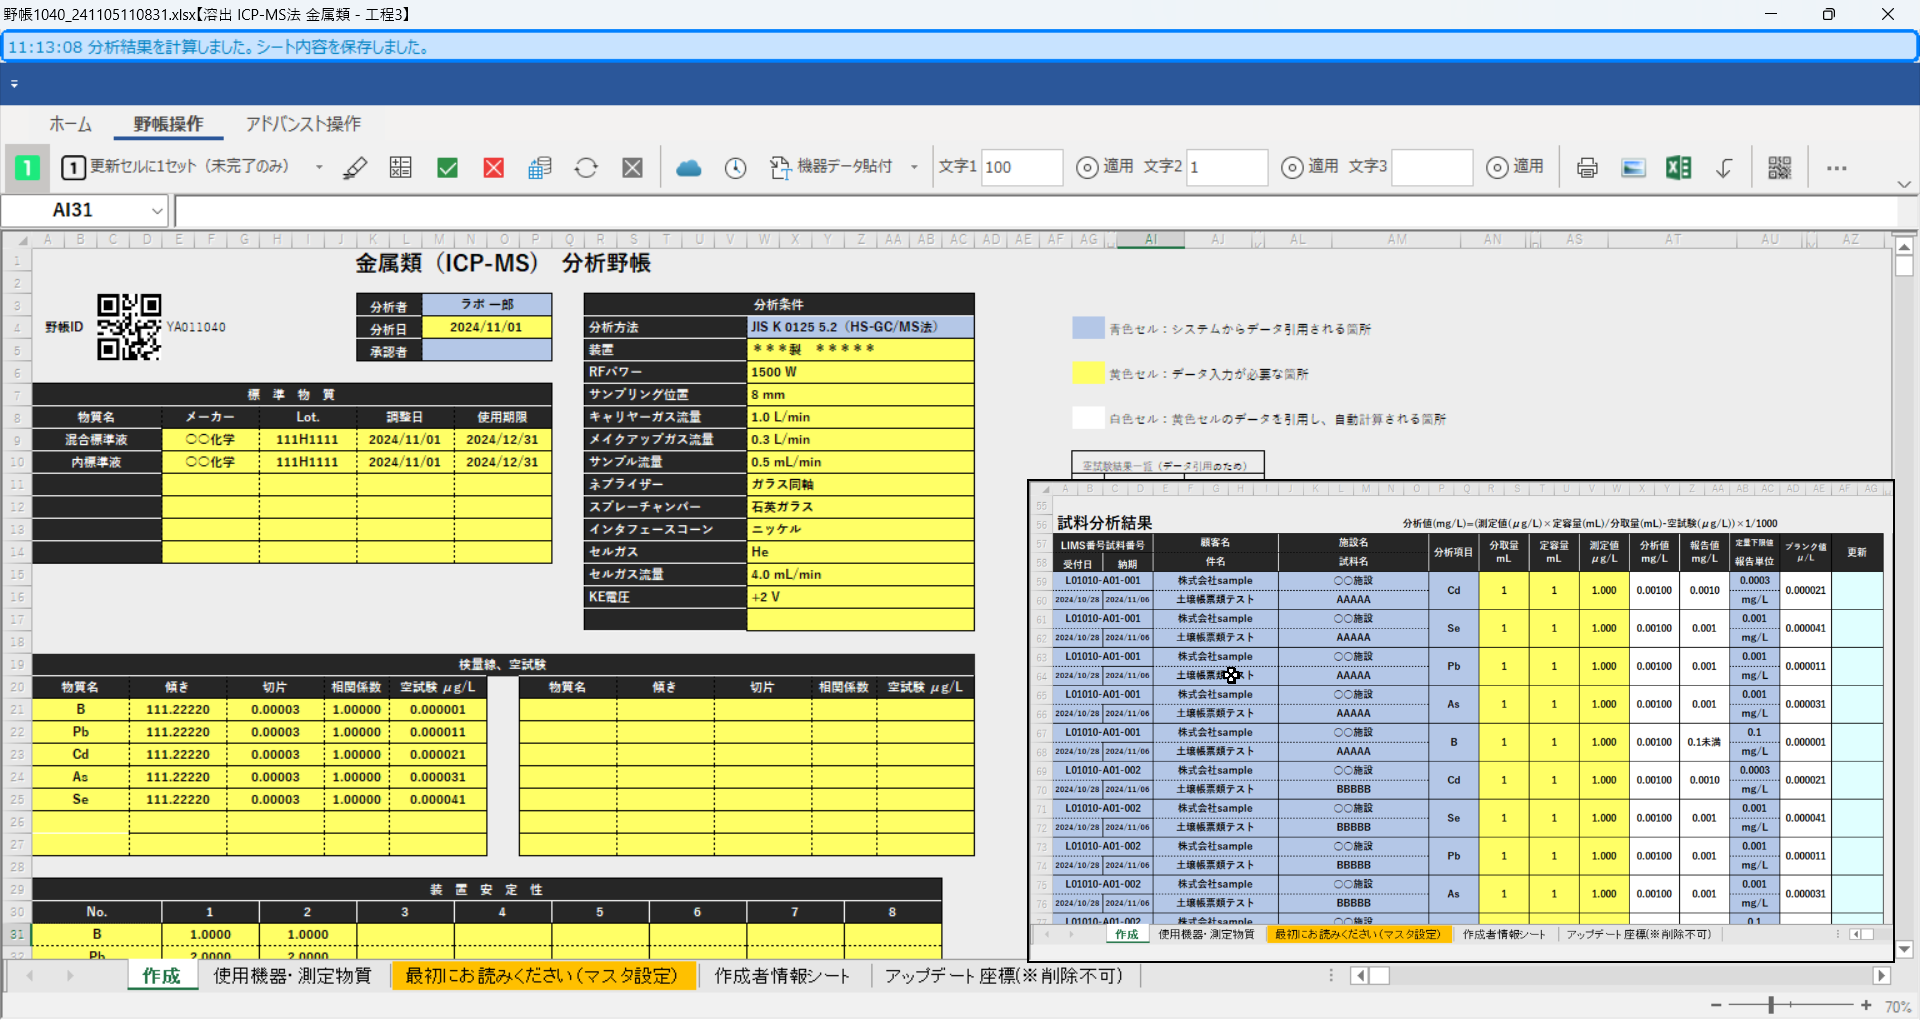This screenshot has width=1920, height=1020.
Task: Switch to the ホーム ribbon tab
Action: [71, 124]
